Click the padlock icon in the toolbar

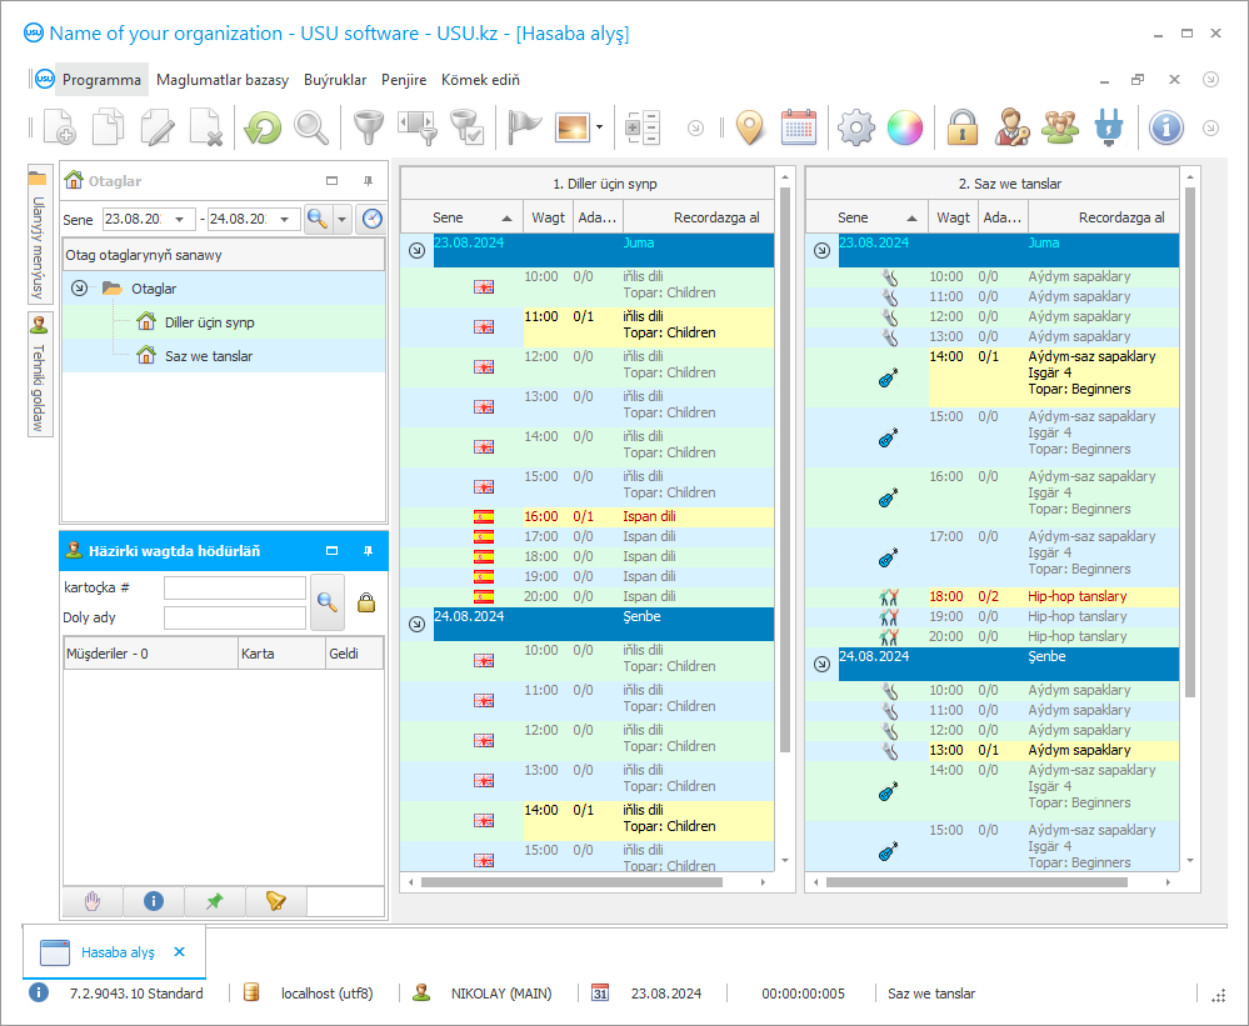(x=962, y=128)
